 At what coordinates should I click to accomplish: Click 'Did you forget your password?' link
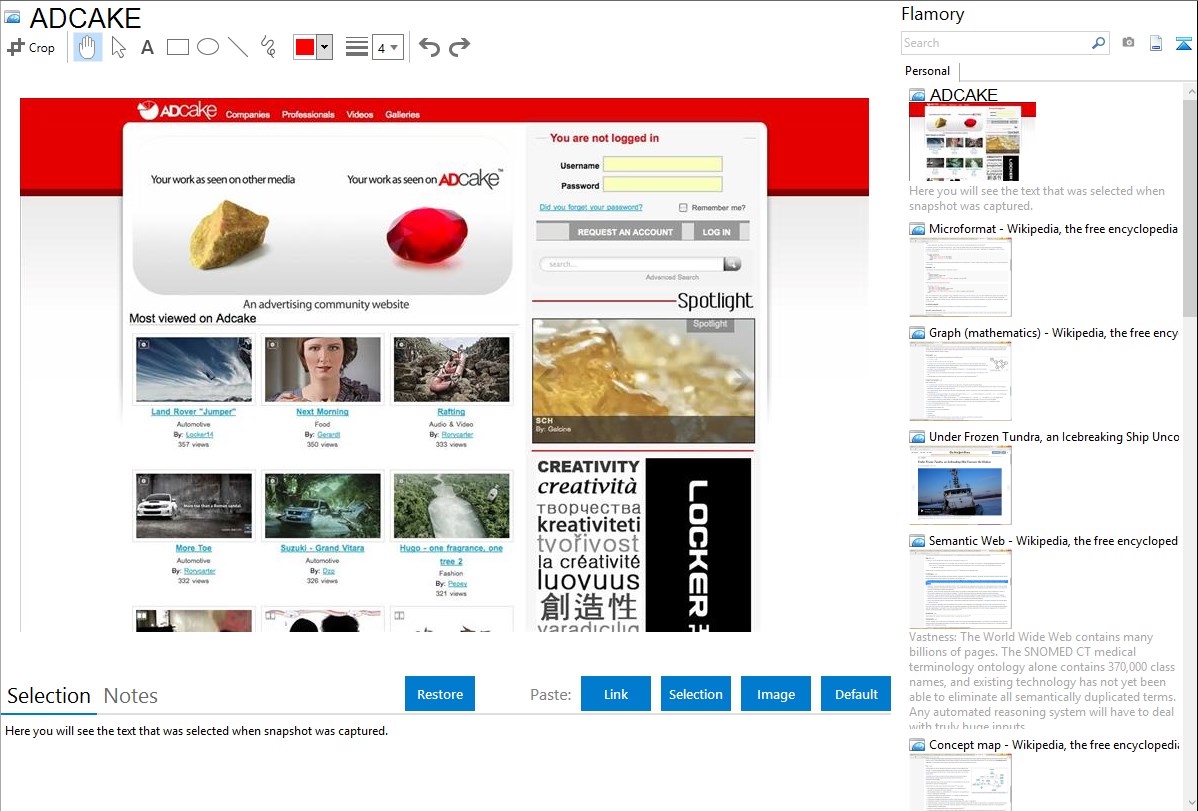(591, 207)
